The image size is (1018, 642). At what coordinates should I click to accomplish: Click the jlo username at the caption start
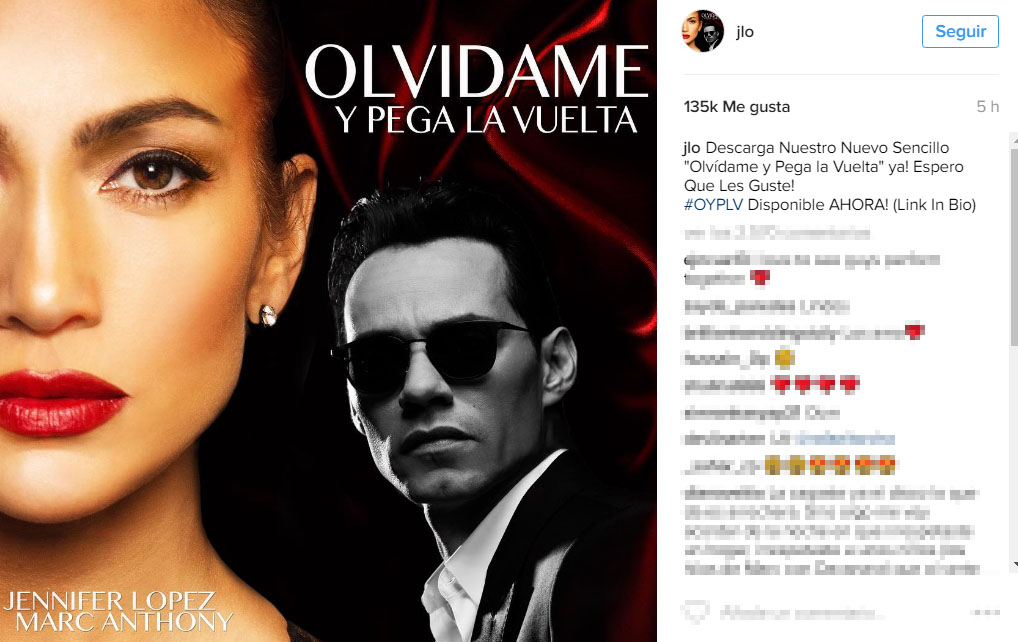point(691,148)
